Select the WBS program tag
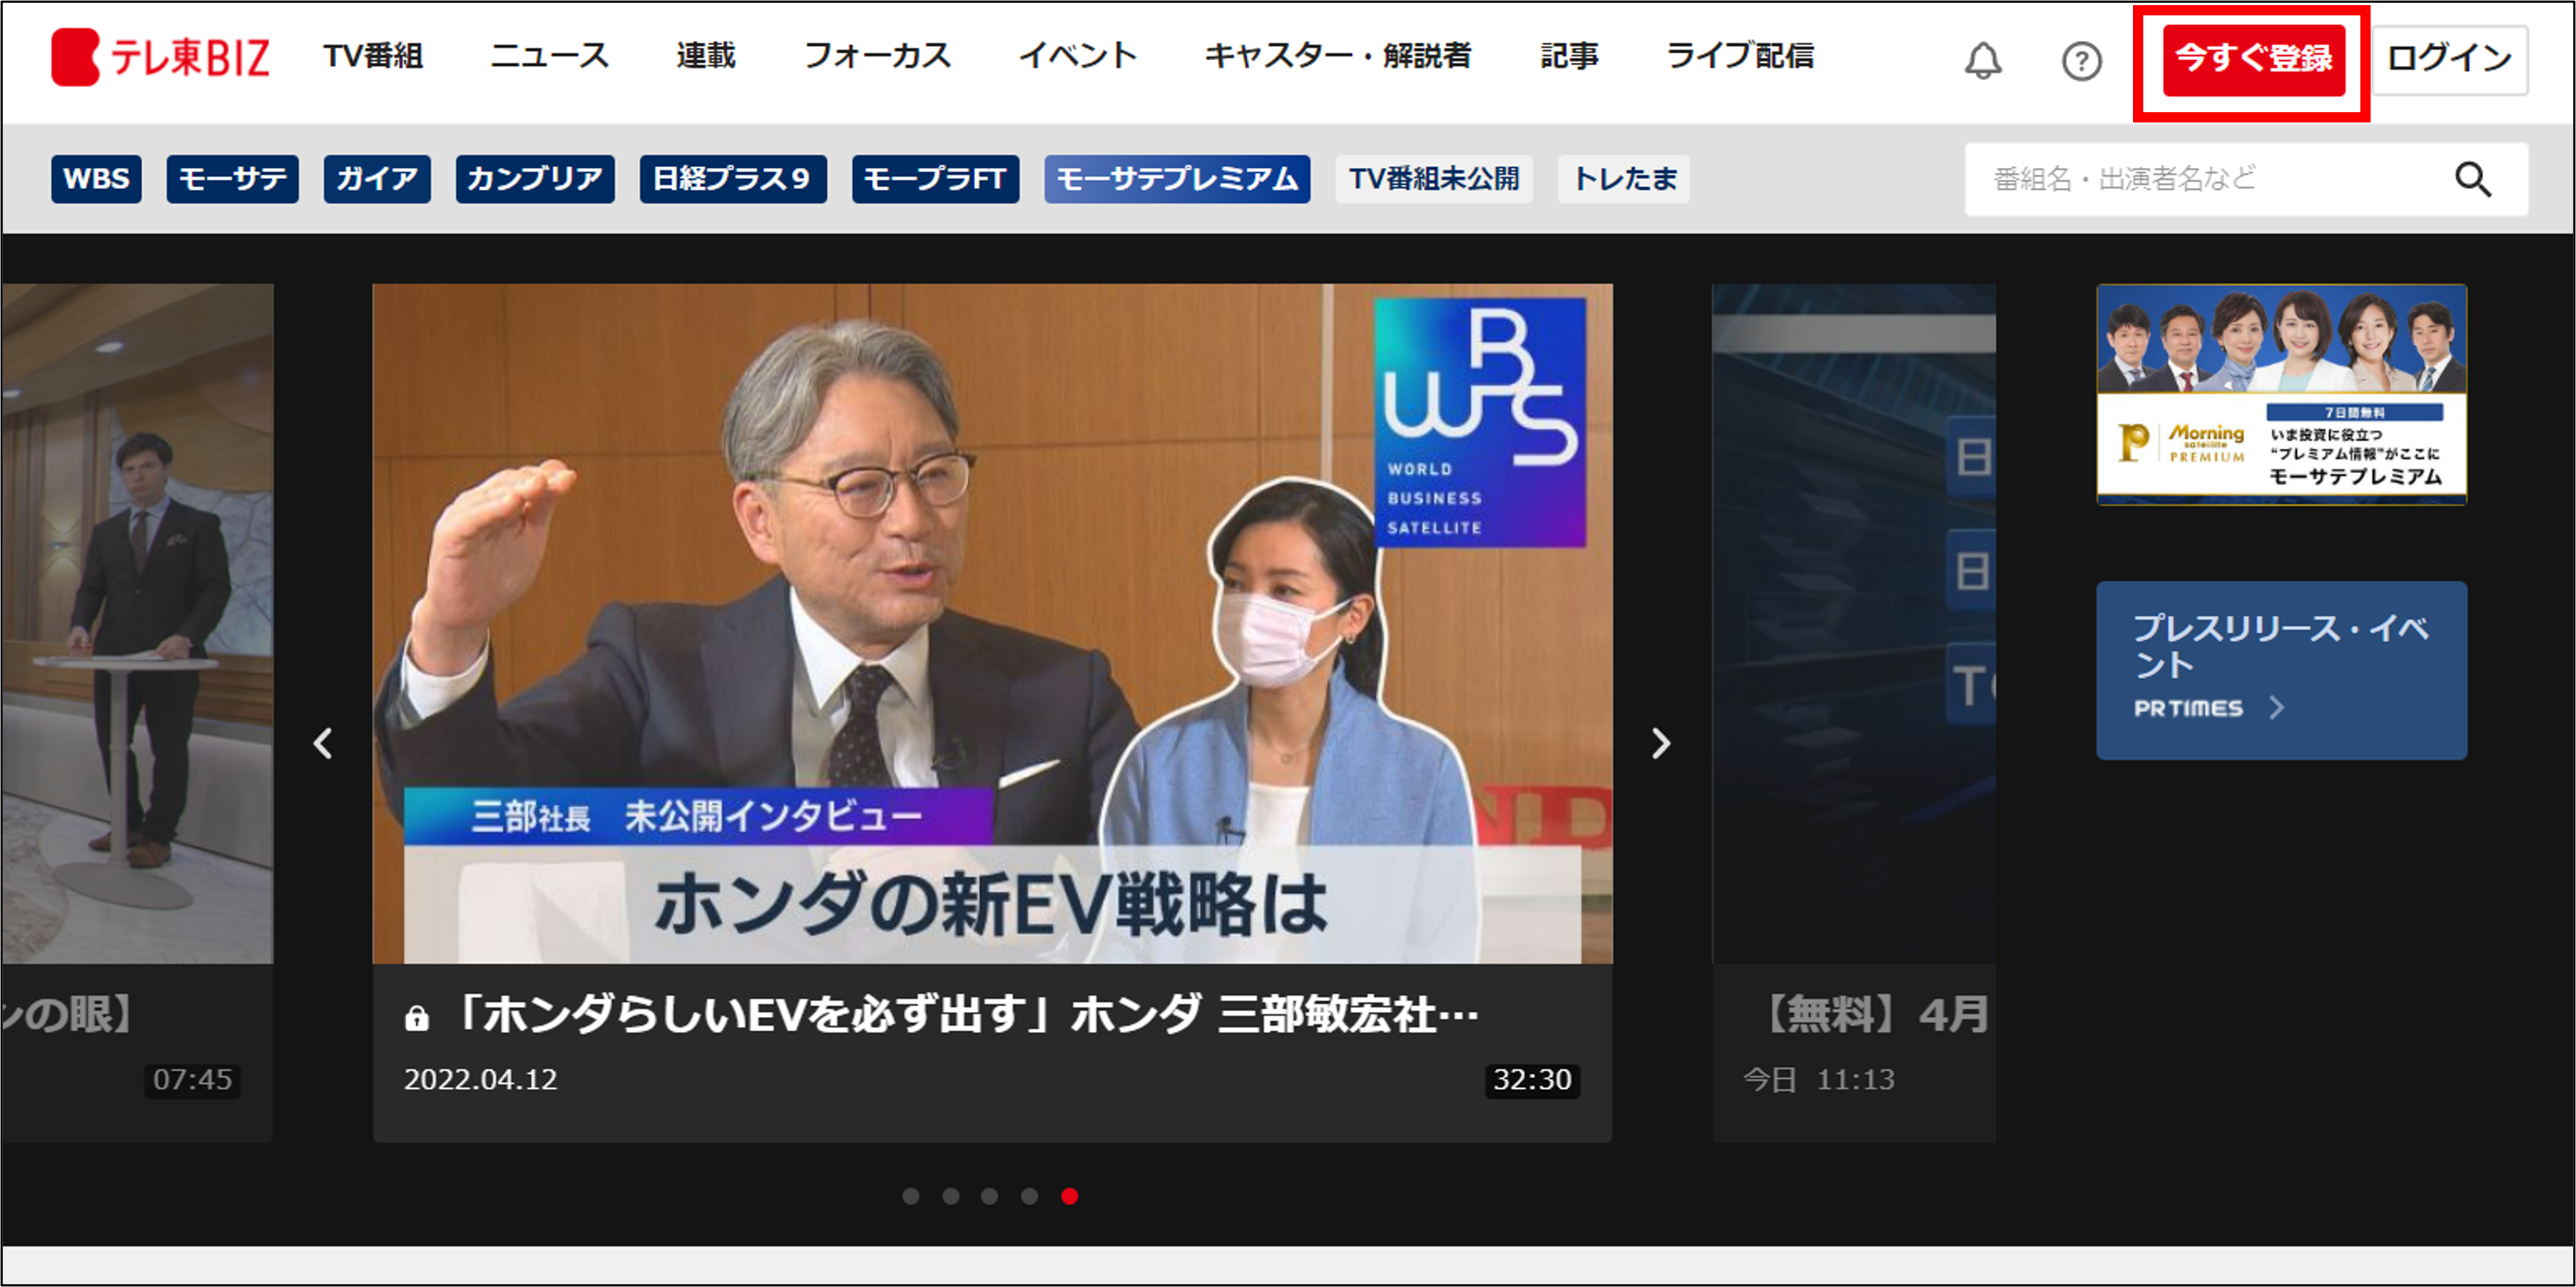This screenshot has width=2576, height=1287. pyautogui.click(x=96, y=179)
